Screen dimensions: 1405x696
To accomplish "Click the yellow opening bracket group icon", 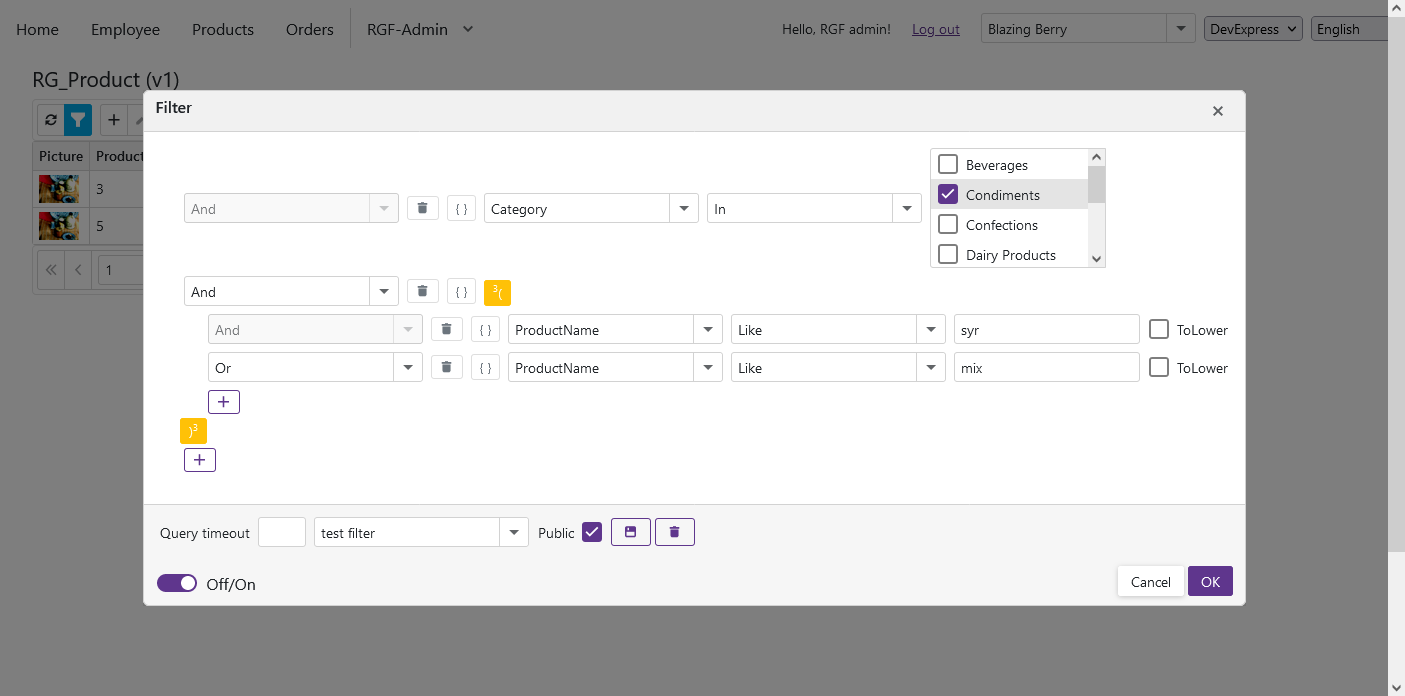I will coord(497,292).
